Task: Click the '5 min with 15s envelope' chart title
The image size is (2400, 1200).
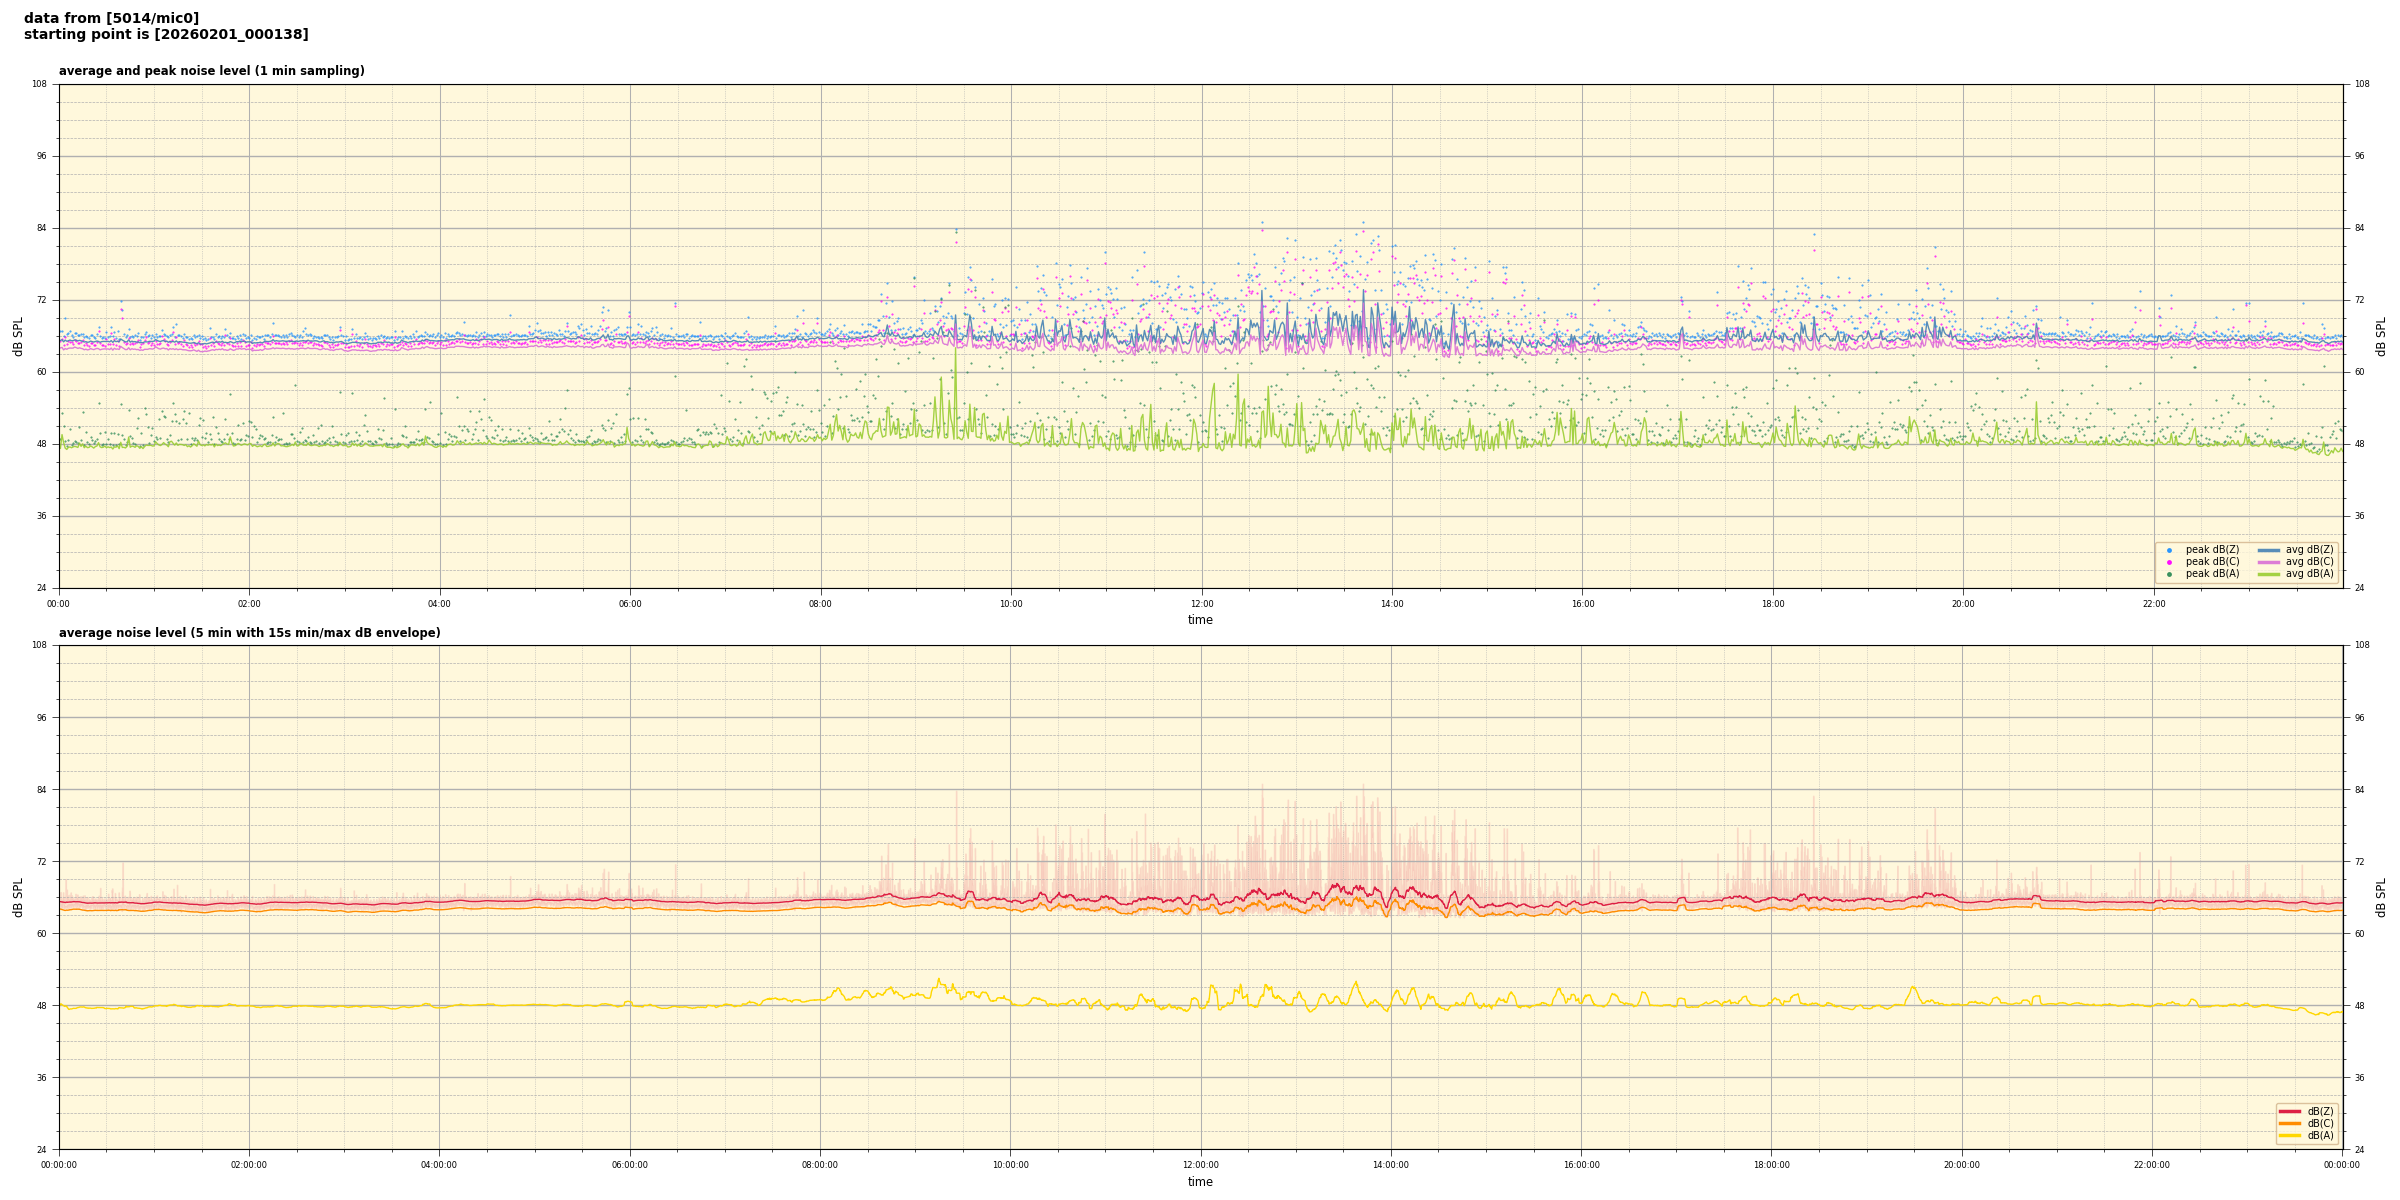Action: click(249, 633)
